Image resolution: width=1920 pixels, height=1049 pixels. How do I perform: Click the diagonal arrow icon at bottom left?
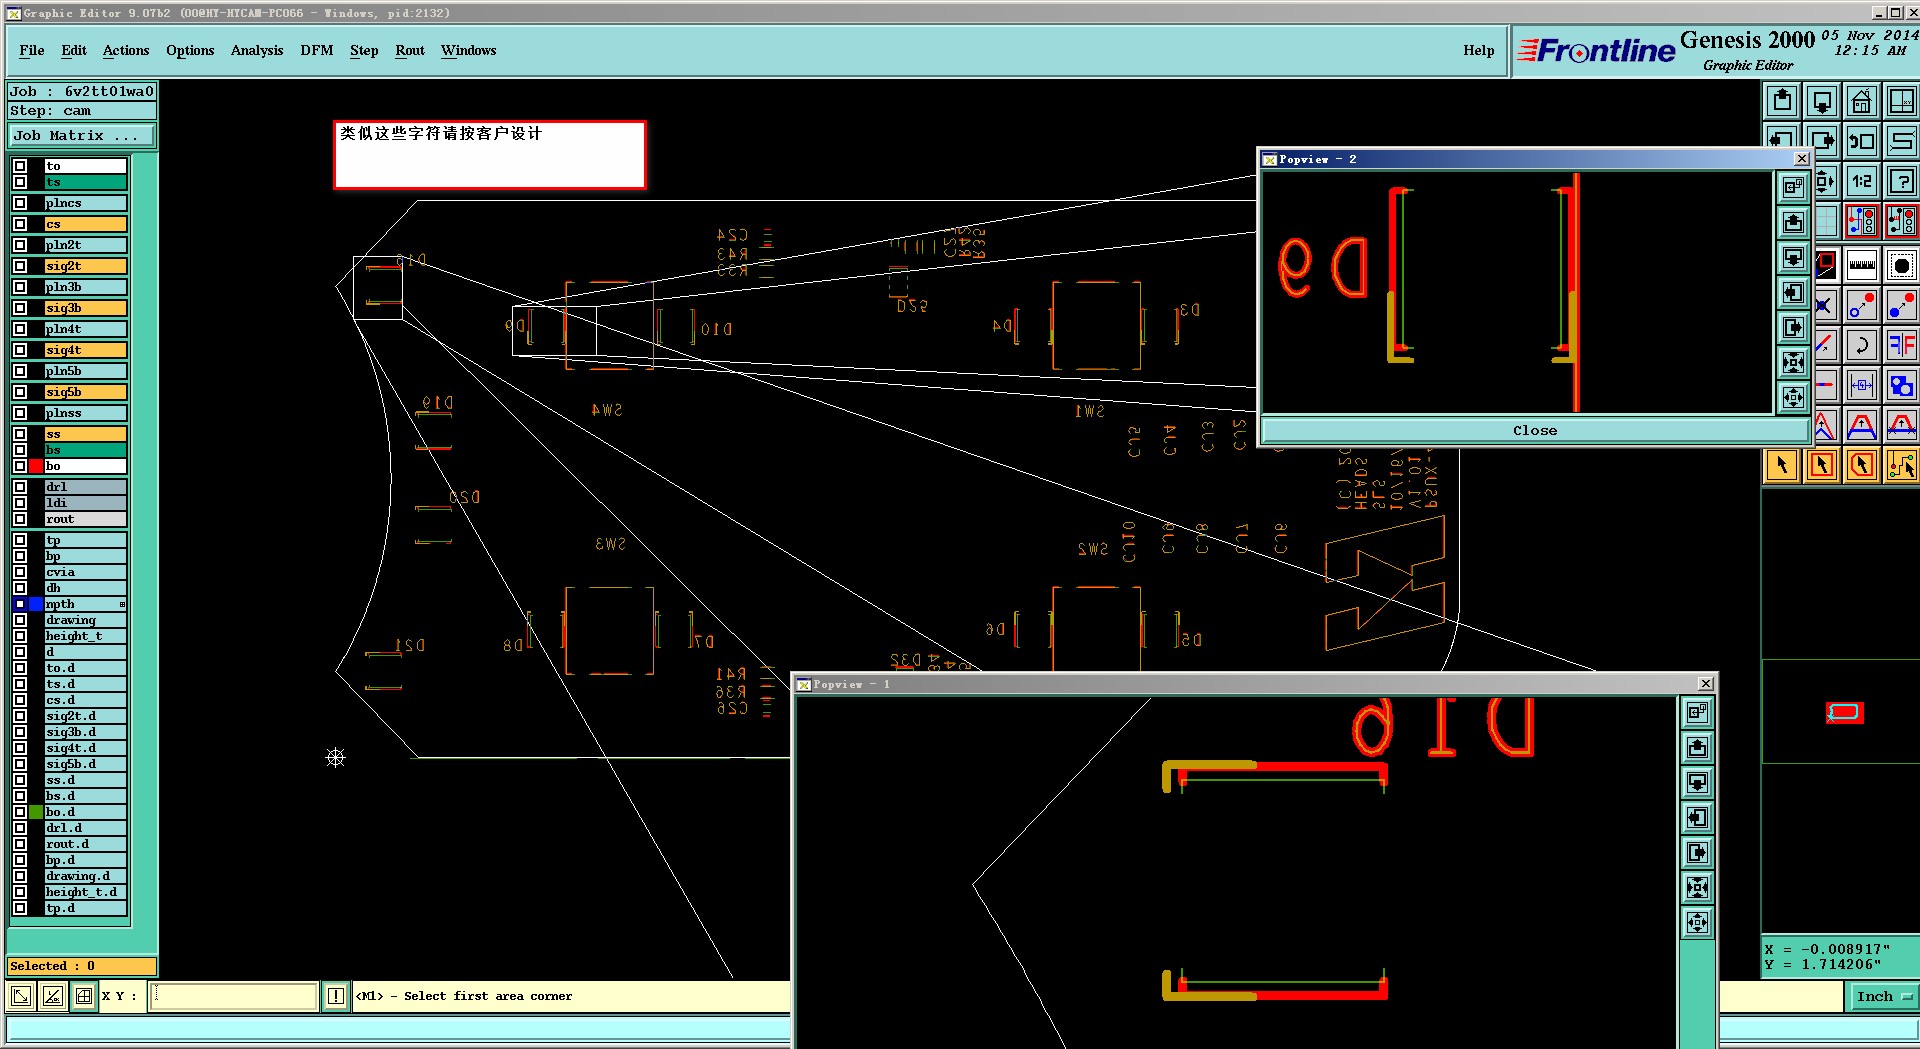point(21,996)
